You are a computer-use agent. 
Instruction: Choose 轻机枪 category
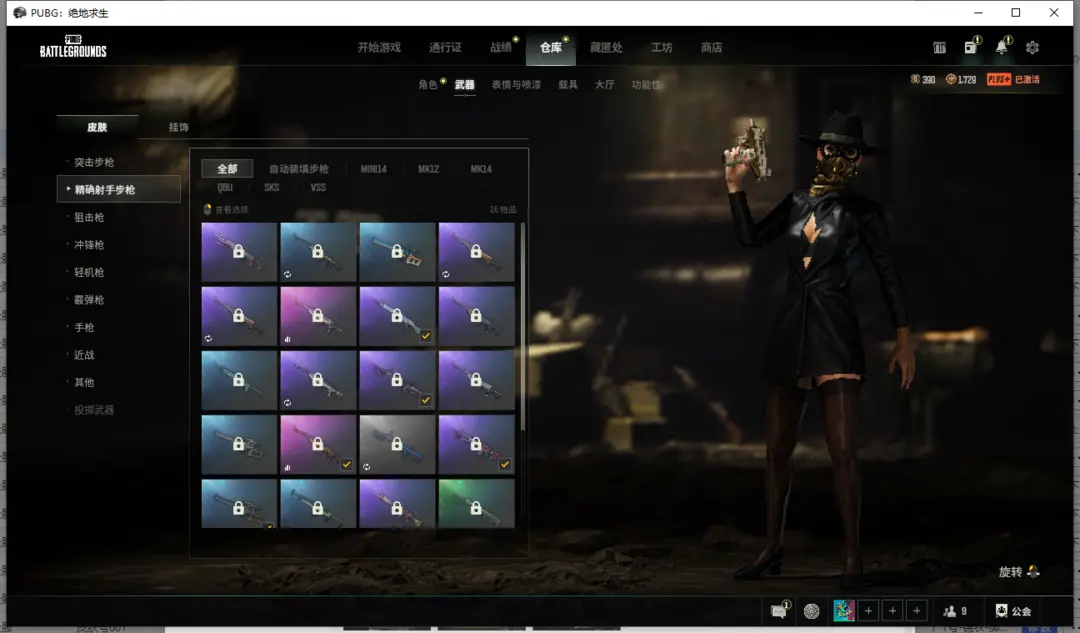(x=89, y=273)
